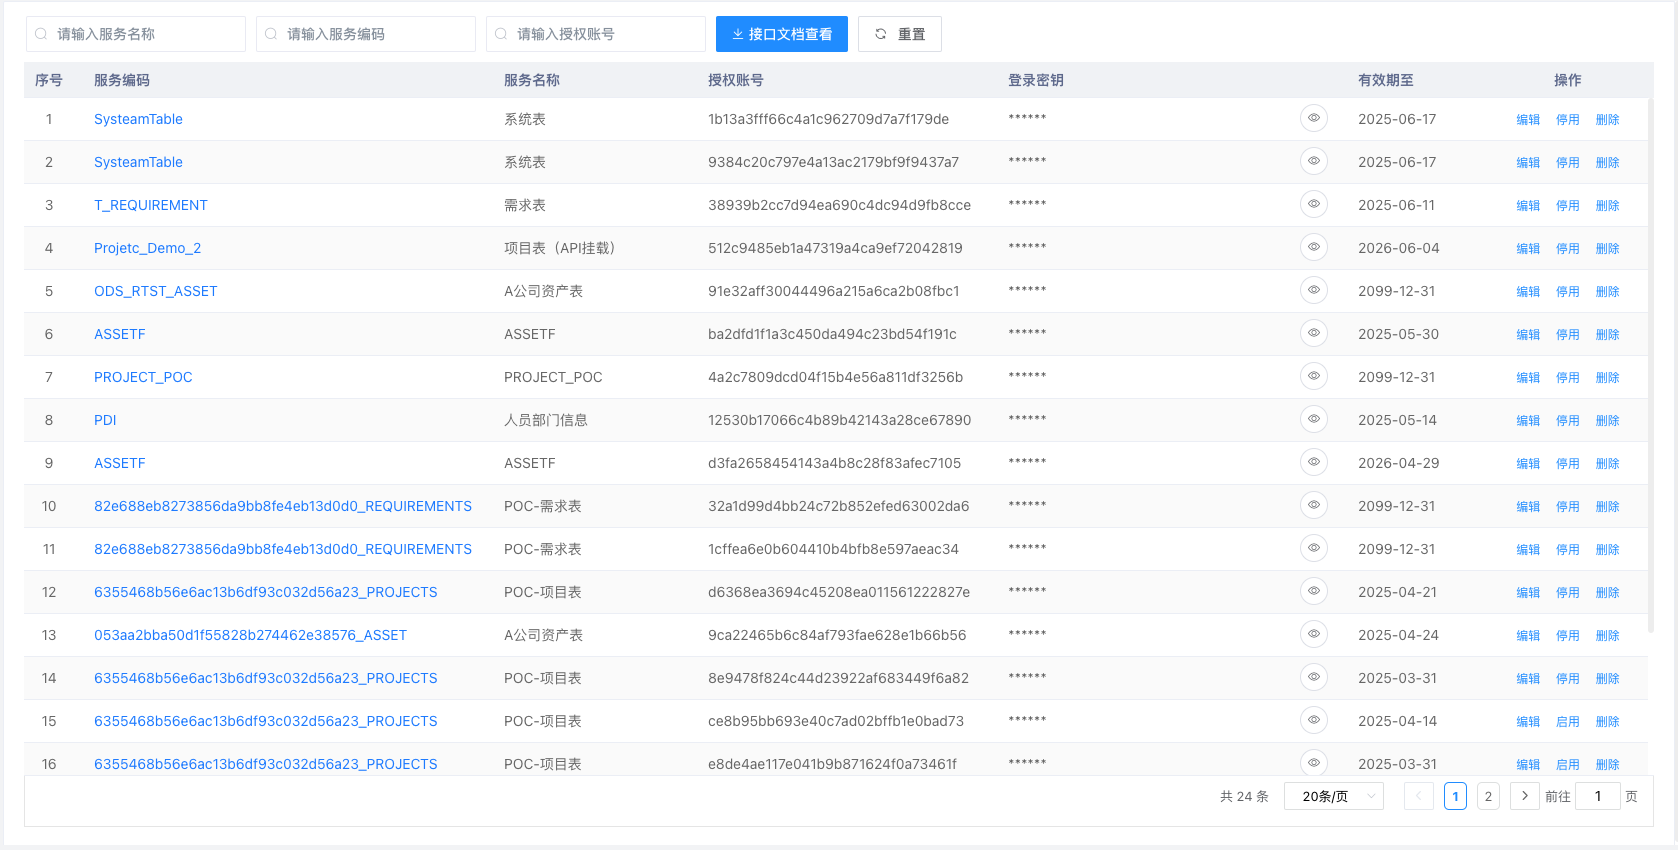Click 编辑 for the Projetc_Demo_2 row
Screen dimensions: 1678x850
click(x=1528, y=248)
